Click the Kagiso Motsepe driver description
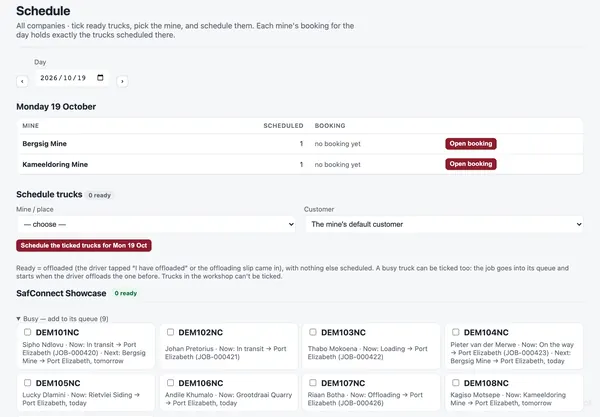 point(508,399)
